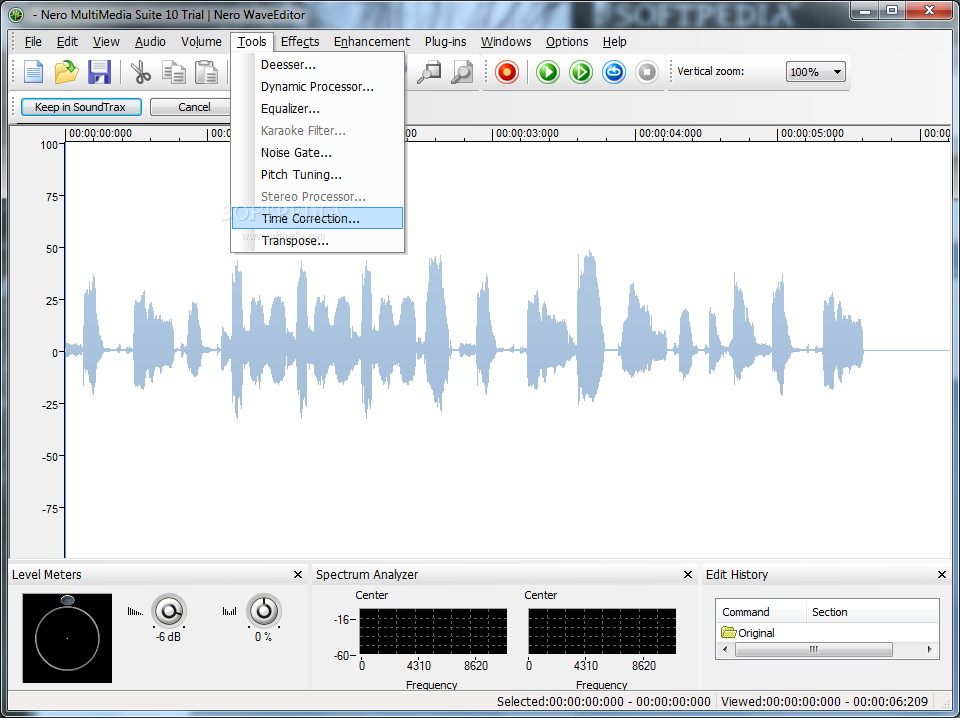Click the Original folder icon in Edit History
The image size is (960, 718).
click(729, 632)
